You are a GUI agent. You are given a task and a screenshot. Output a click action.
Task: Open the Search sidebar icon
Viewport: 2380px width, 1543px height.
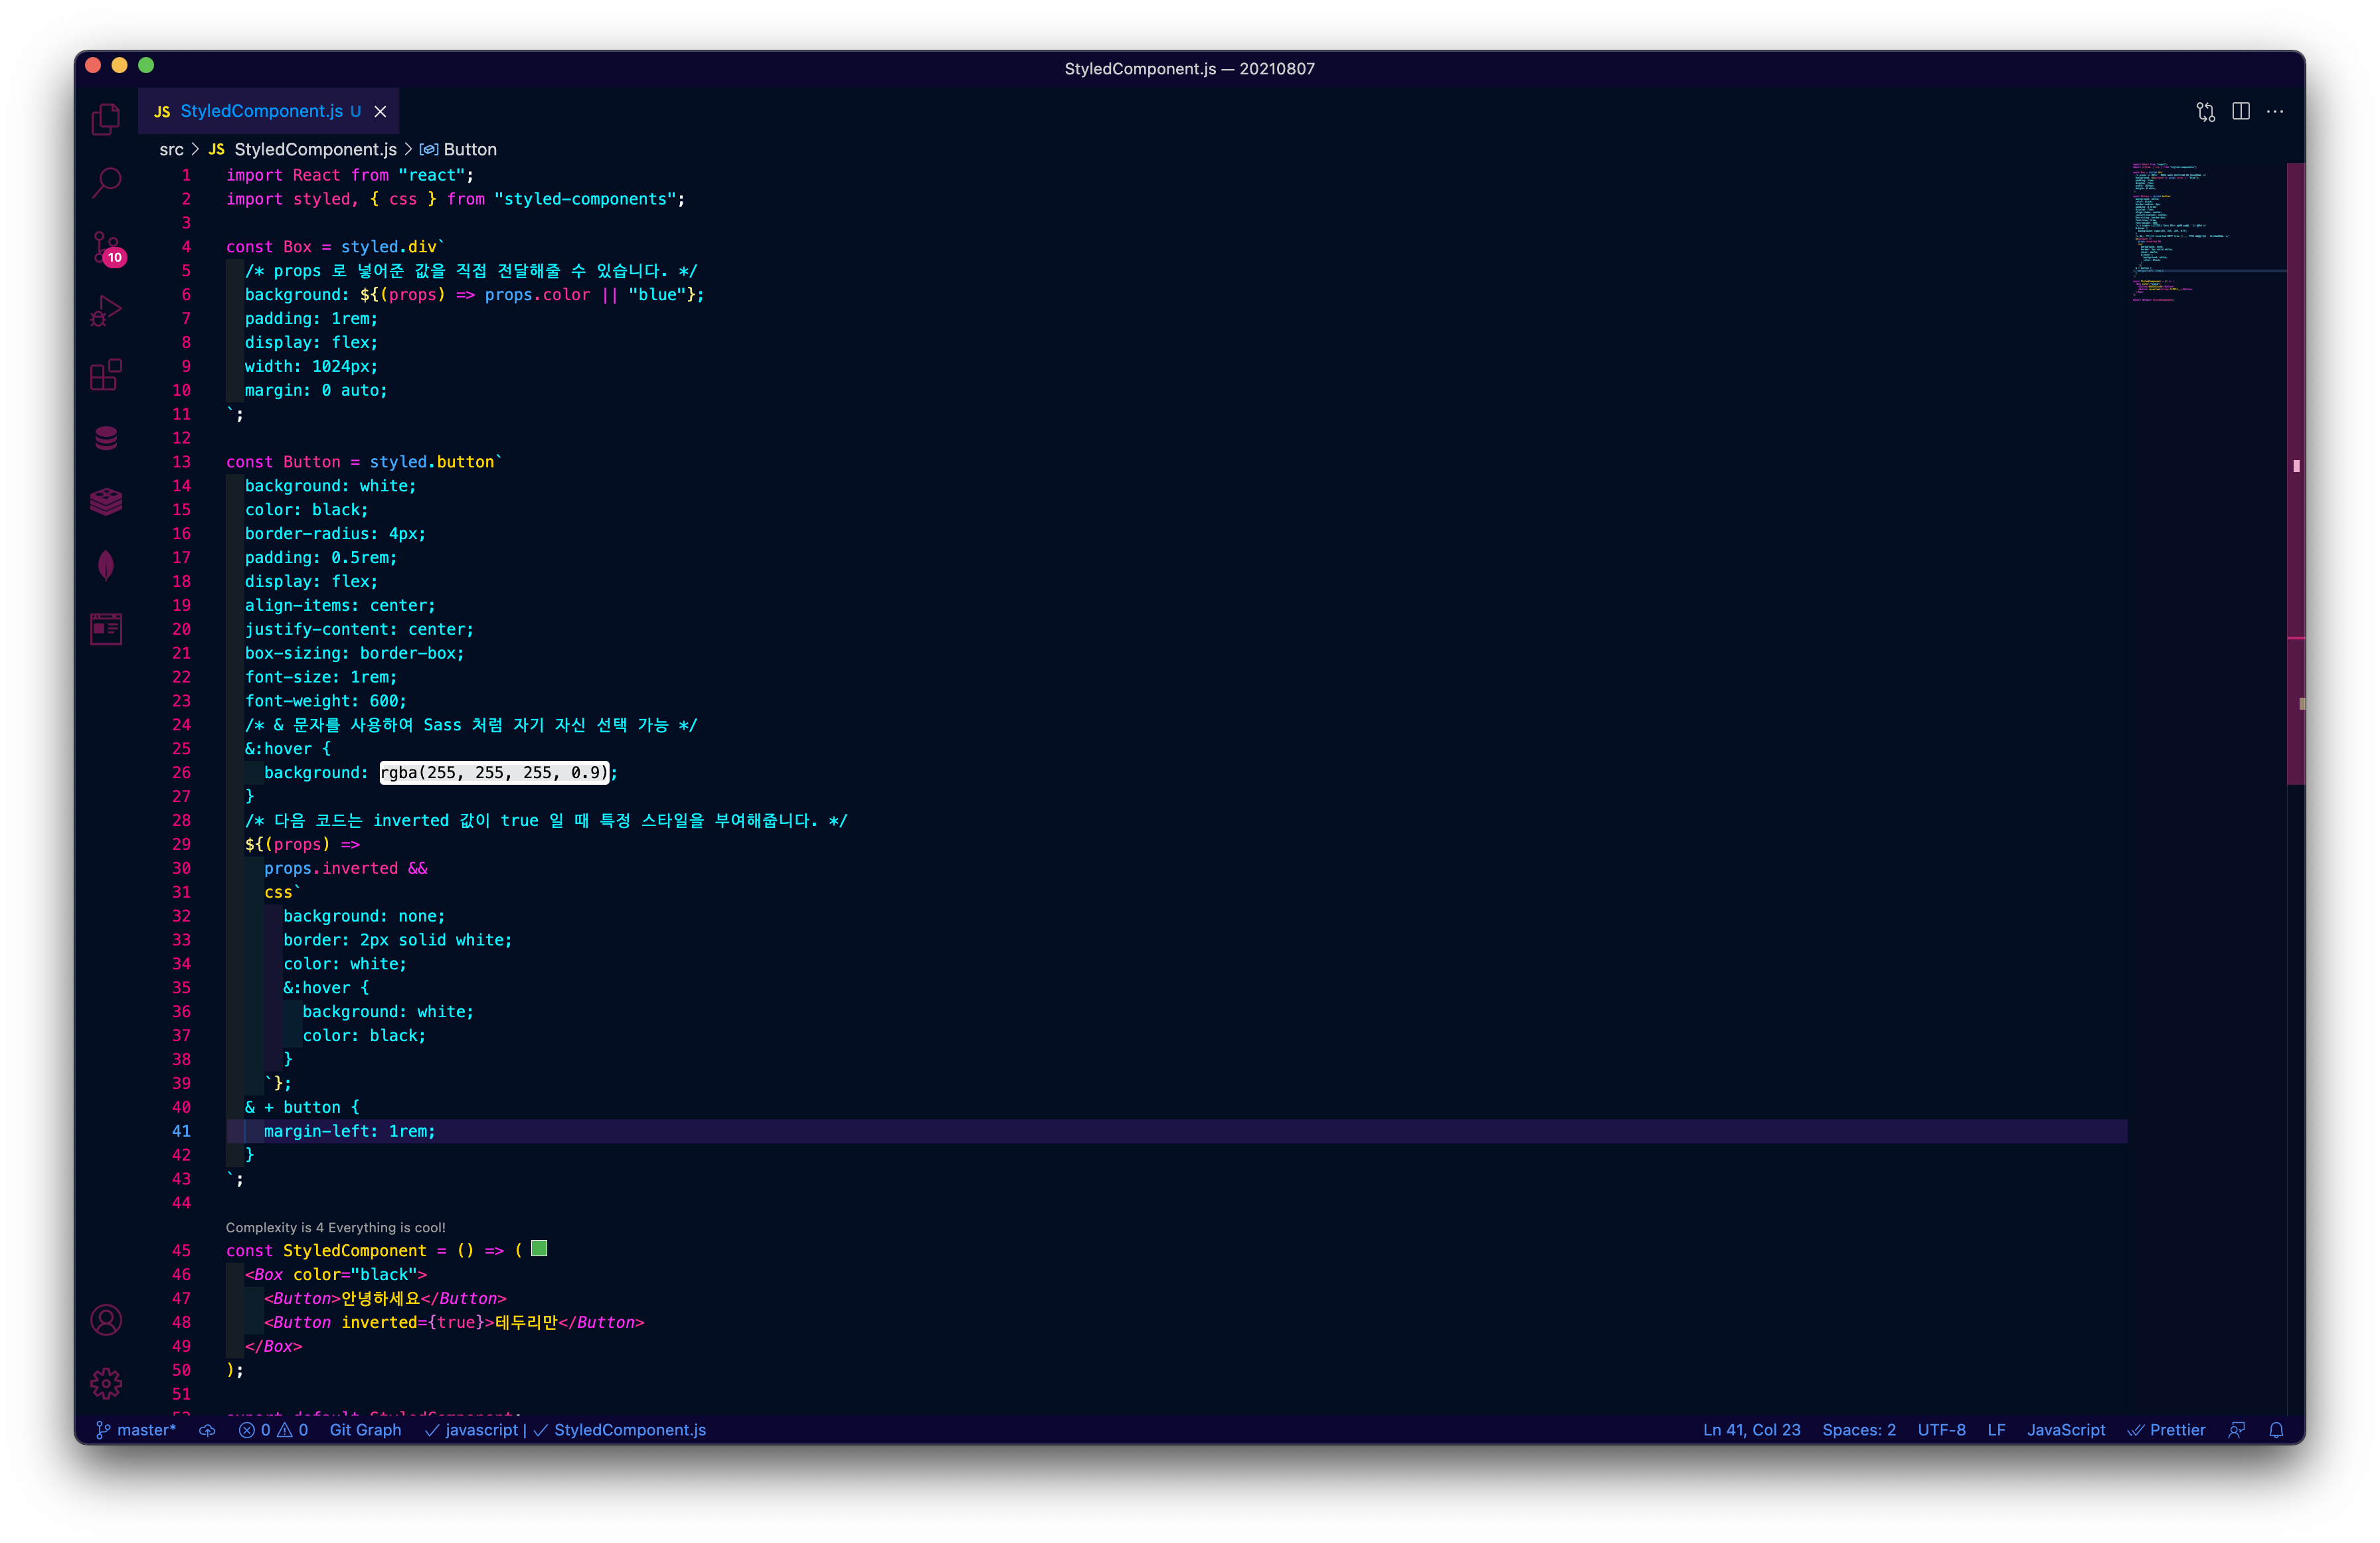pyautogui.click(x=106, y=182)
